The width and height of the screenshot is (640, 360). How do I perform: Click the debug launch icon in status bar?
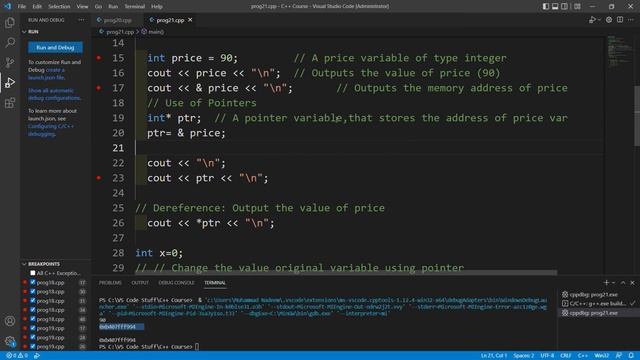[37, 356]
